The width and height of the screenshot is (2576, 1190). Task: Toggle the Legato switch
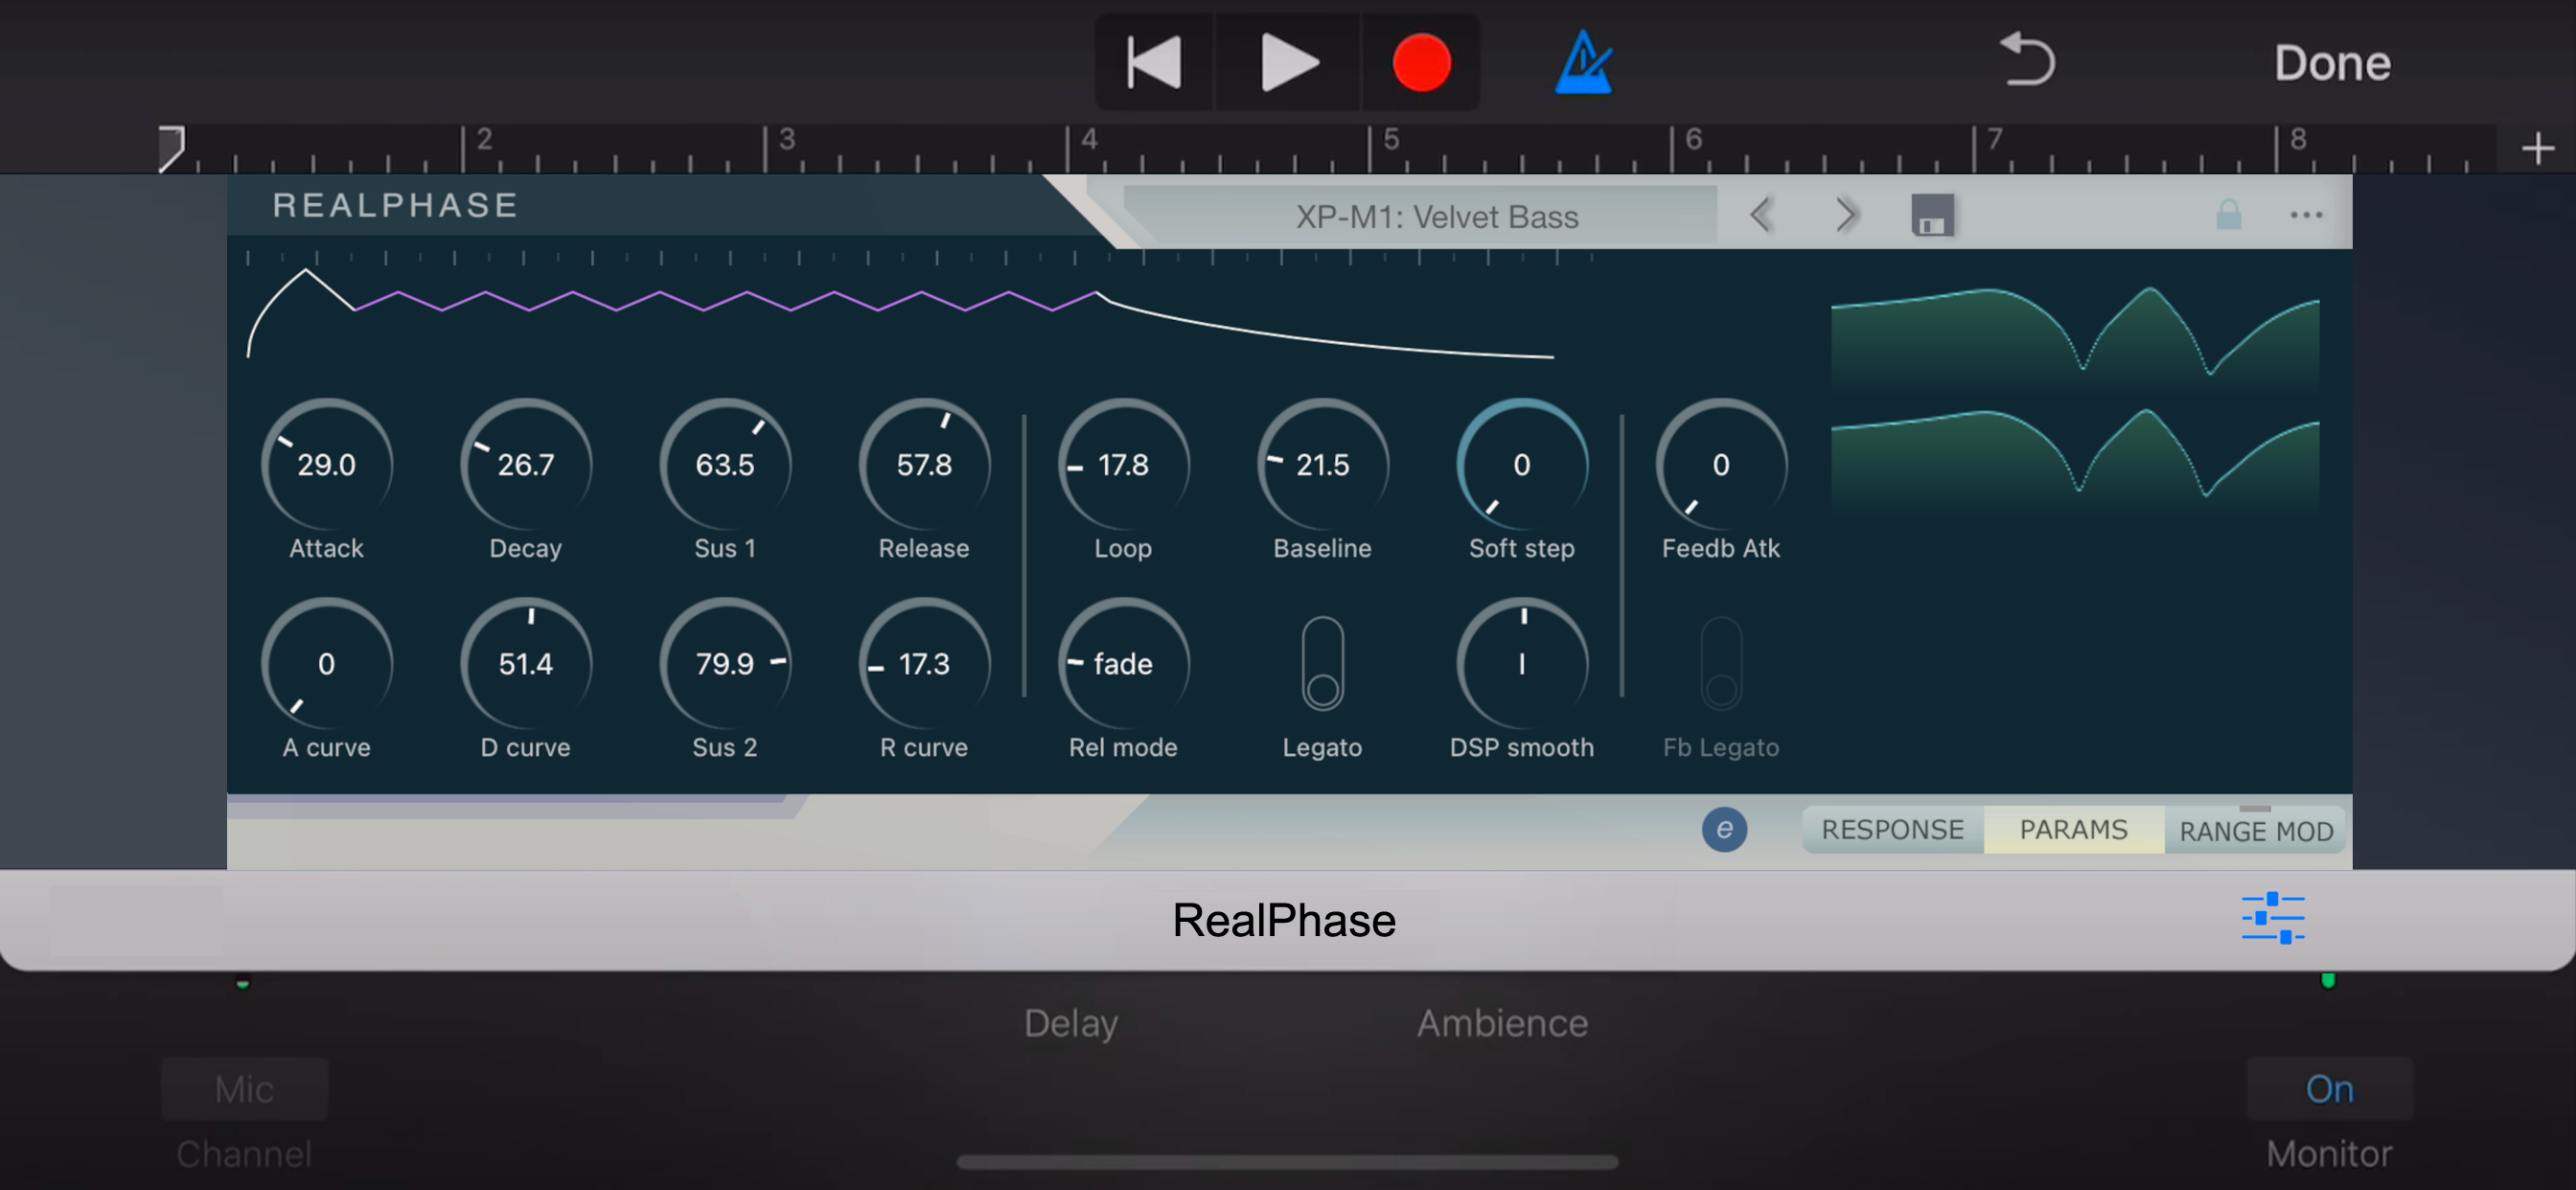[1322, 663]
